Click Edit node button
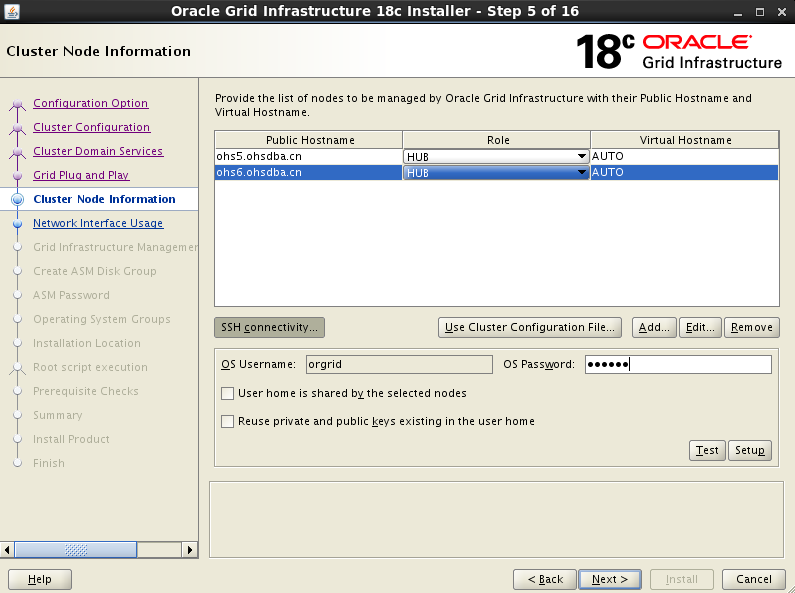Viewport: 795px width, 593px height. [700, 327]
